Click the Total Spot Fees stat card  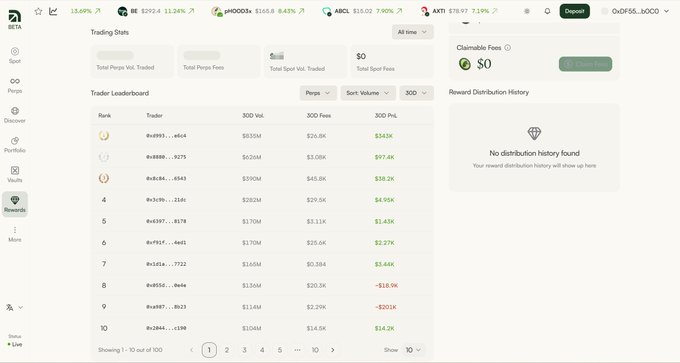point(392,62)
